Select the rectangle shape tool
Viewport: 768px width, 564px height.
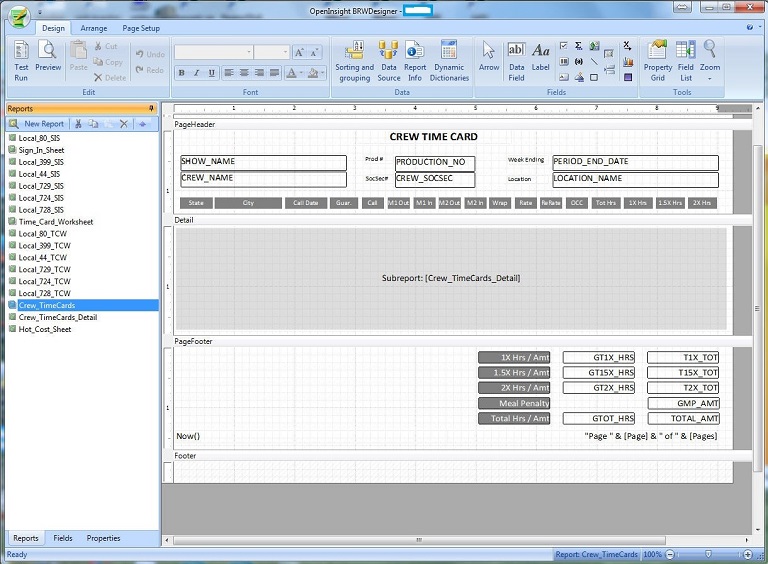click(594, 77)
